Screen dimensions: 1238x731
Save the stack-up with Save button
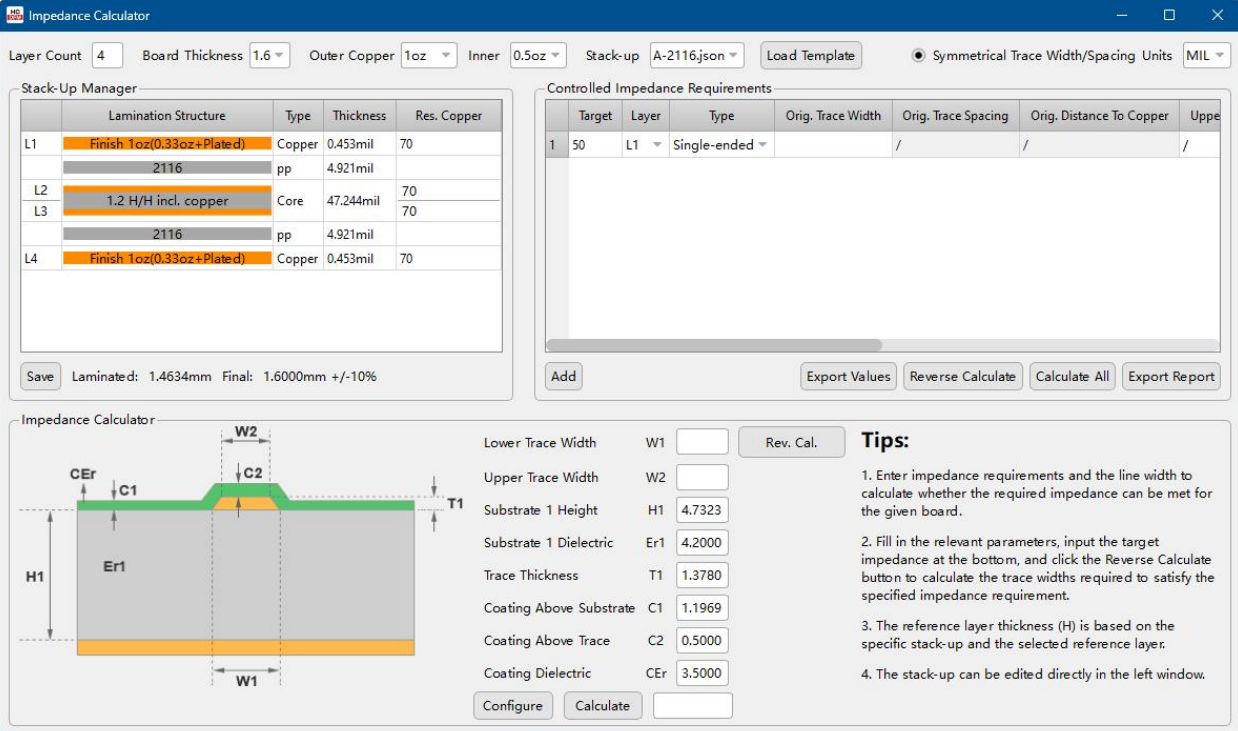click(x=40, y=376)
